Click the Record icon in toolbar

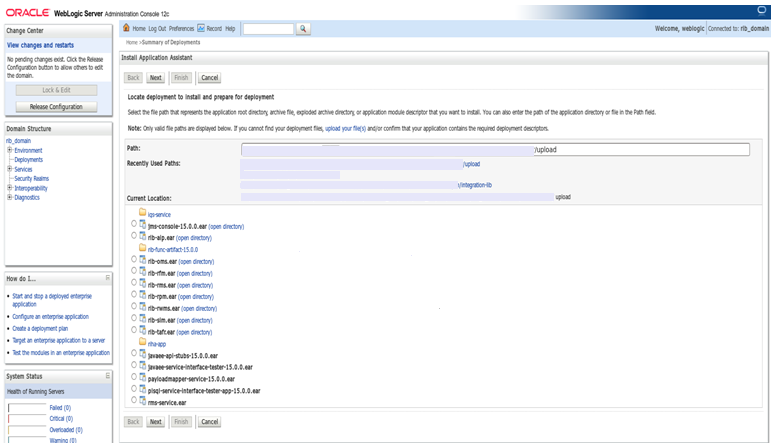tap(201, 28)
